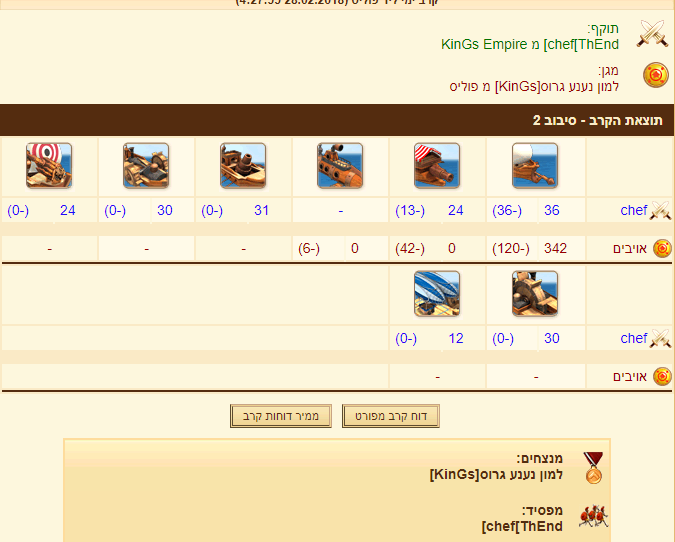Click the enemies shield icon in first table
The width and height of the screenshot is (675, 542).
(x=662, y=248)
